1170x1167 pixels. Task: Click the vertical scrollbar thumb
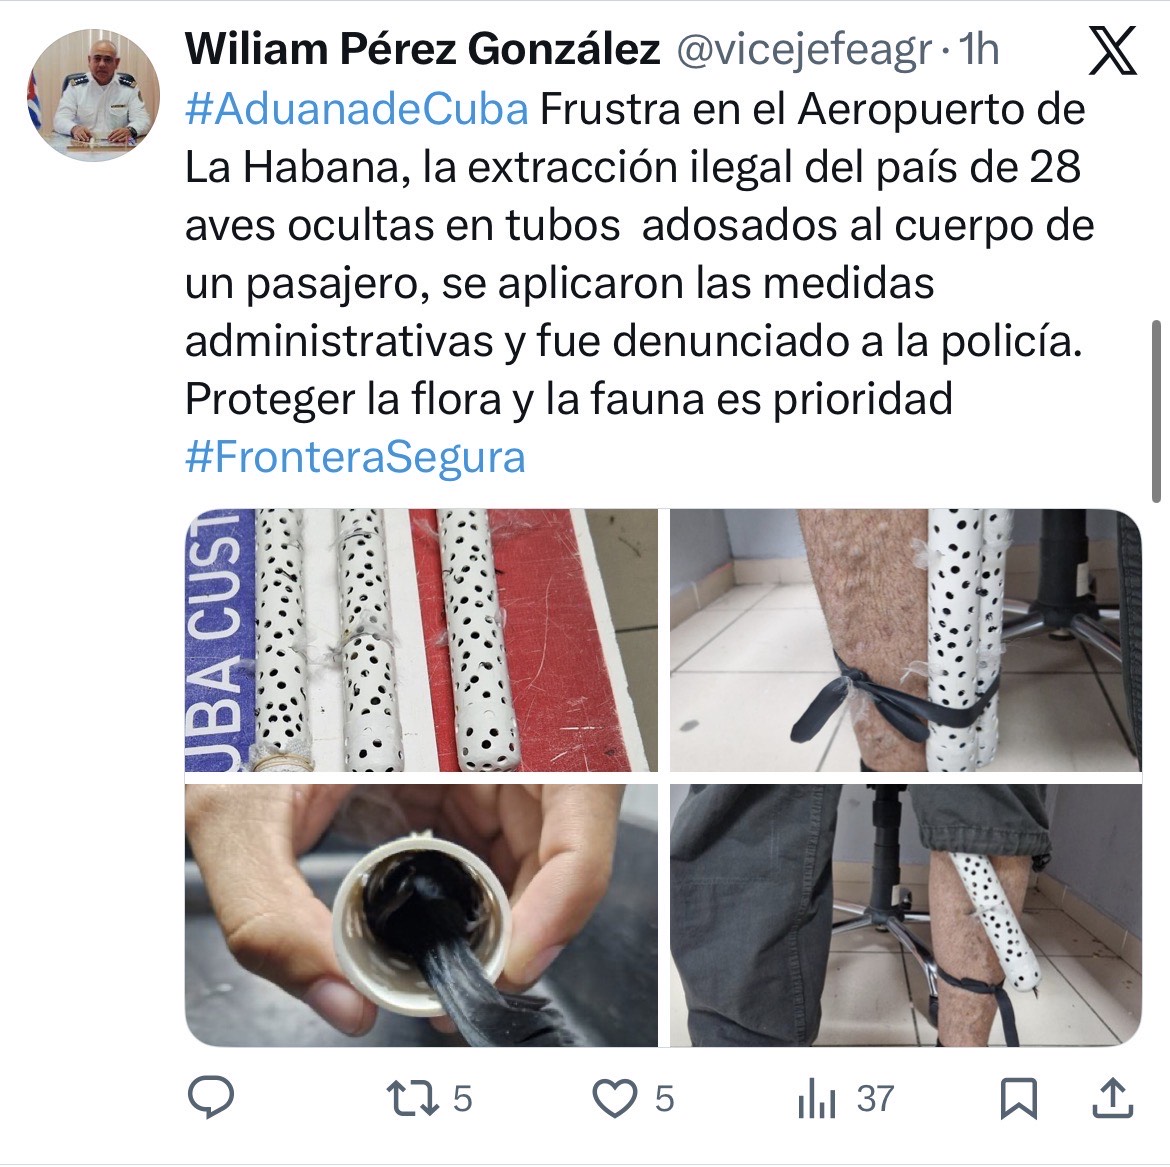pos(1157,411)
